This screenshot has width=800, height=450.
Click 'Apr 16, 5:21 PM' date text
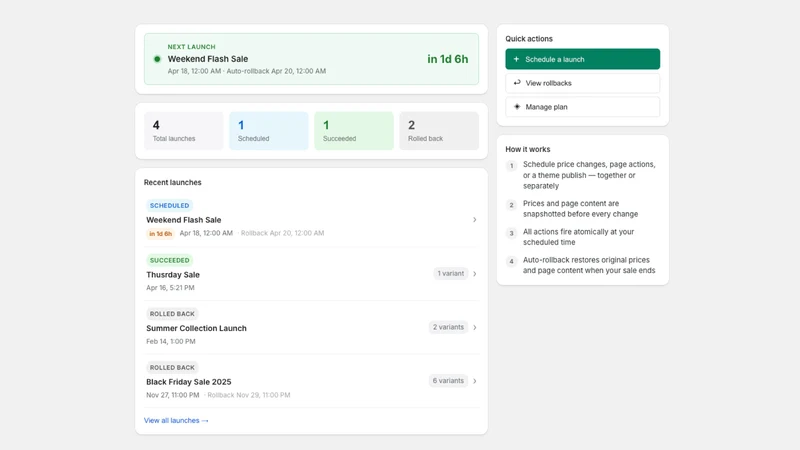[170, 288]
